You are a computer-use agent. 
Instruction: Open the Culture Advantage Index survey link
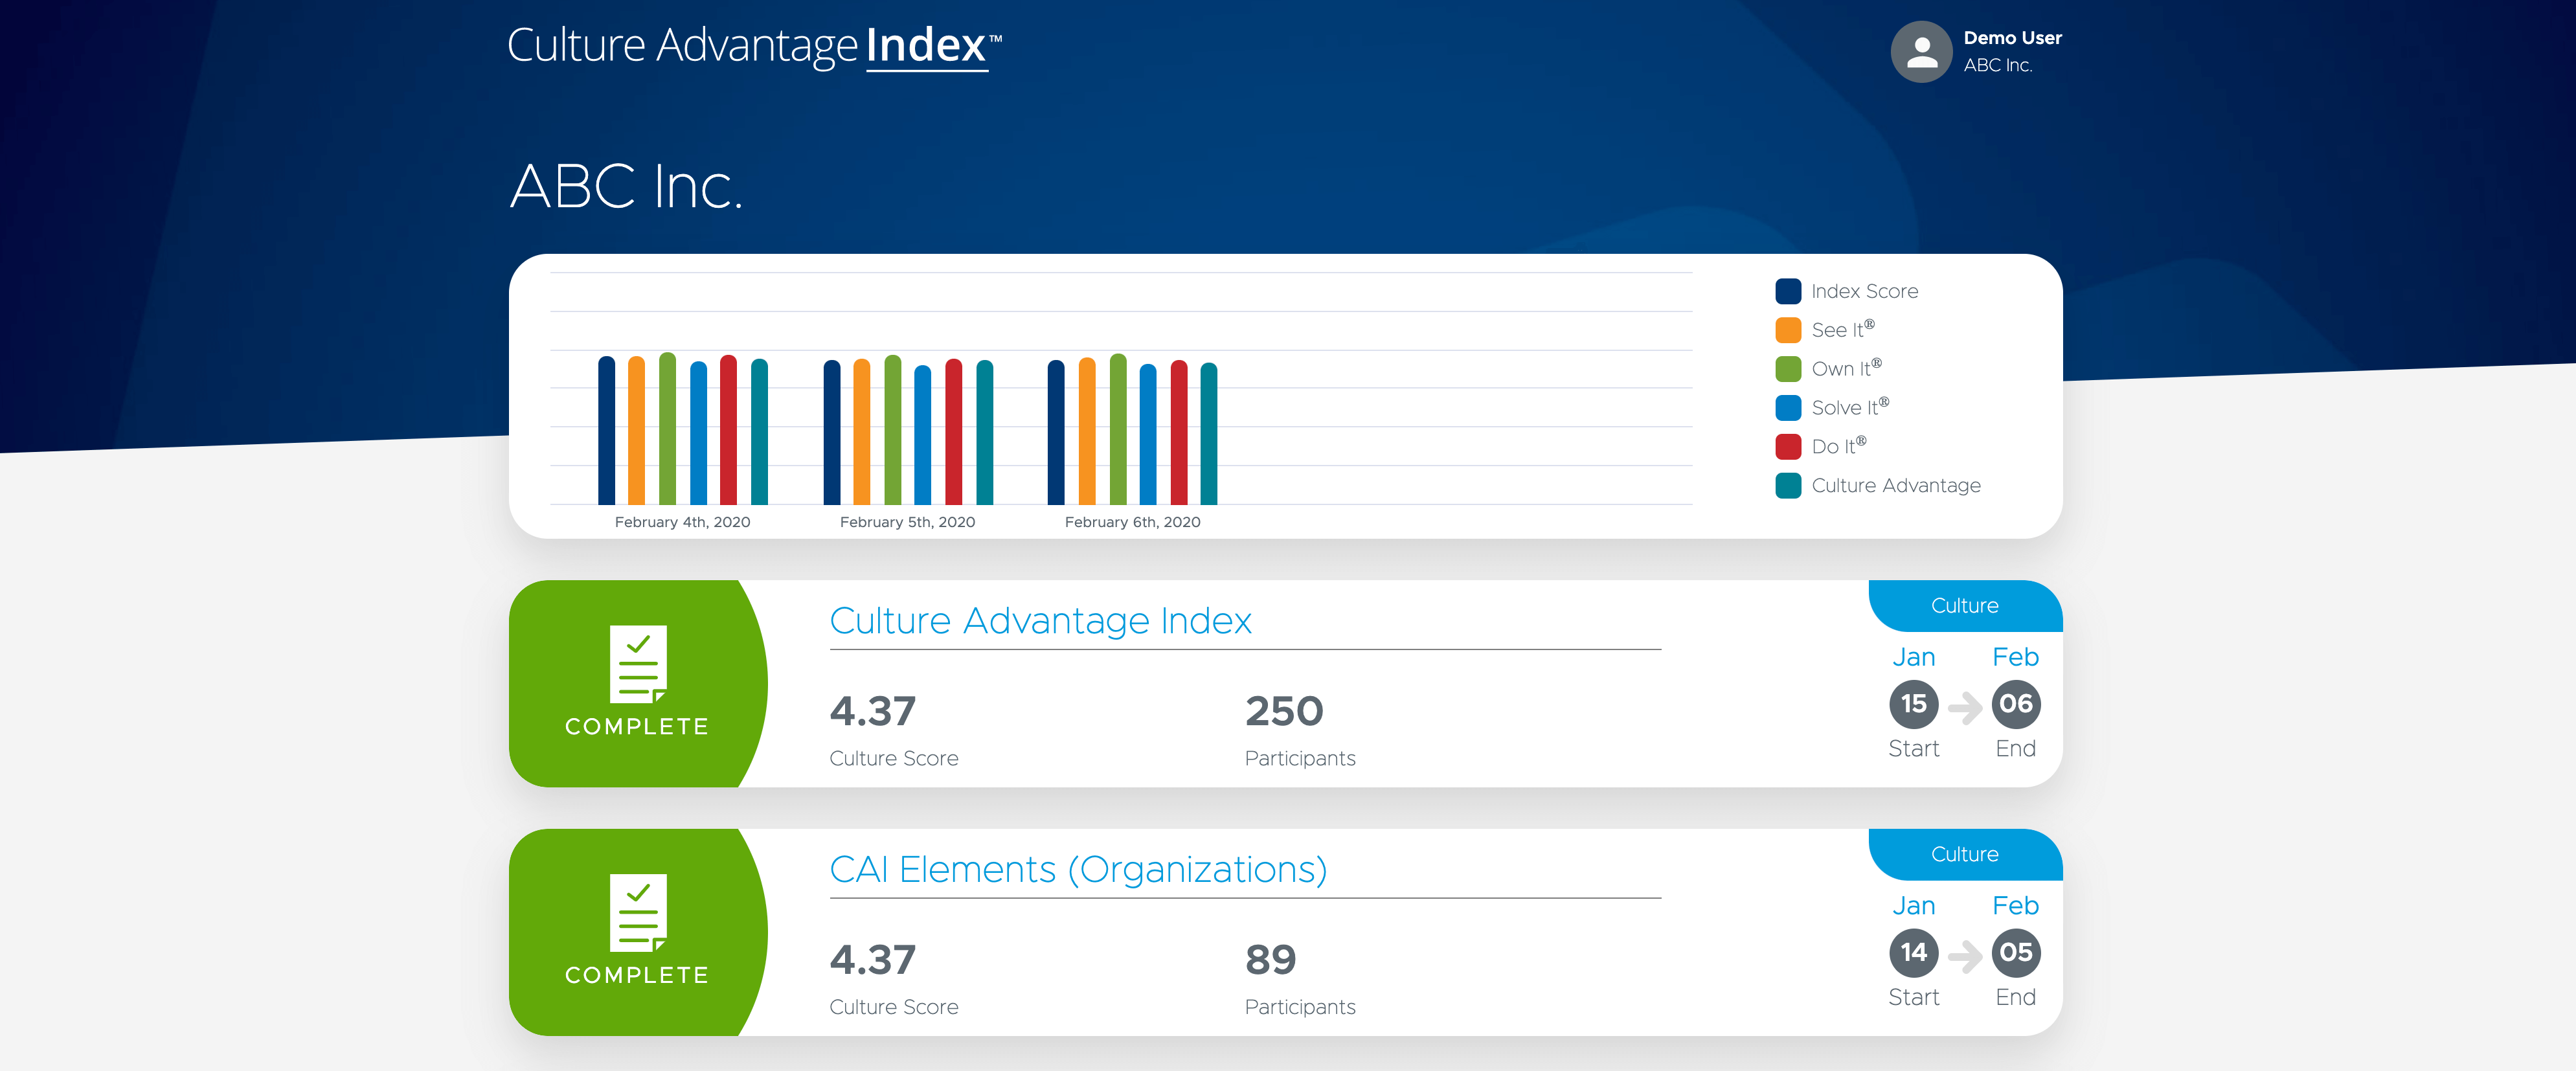[1040, 621]
